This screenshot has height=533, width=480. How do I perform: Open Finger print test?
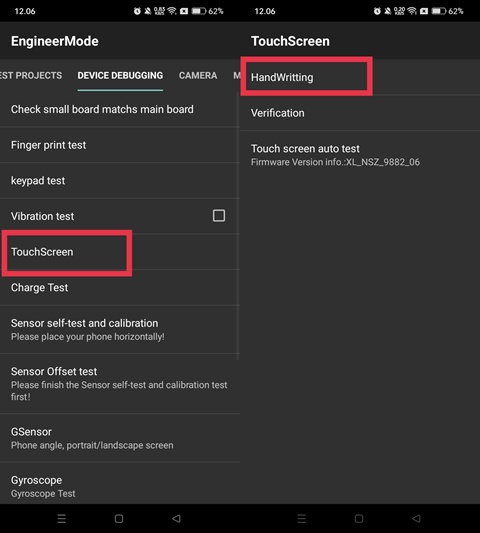point(120,145)
